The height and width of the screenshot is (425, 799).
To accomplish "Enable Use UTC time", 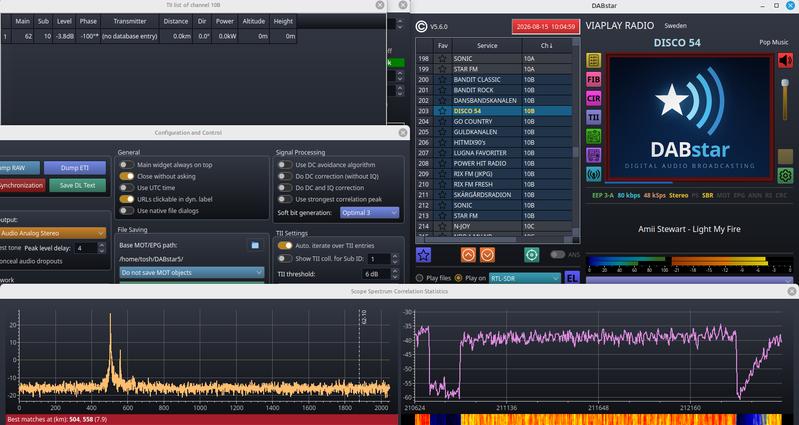I will 126,188.
